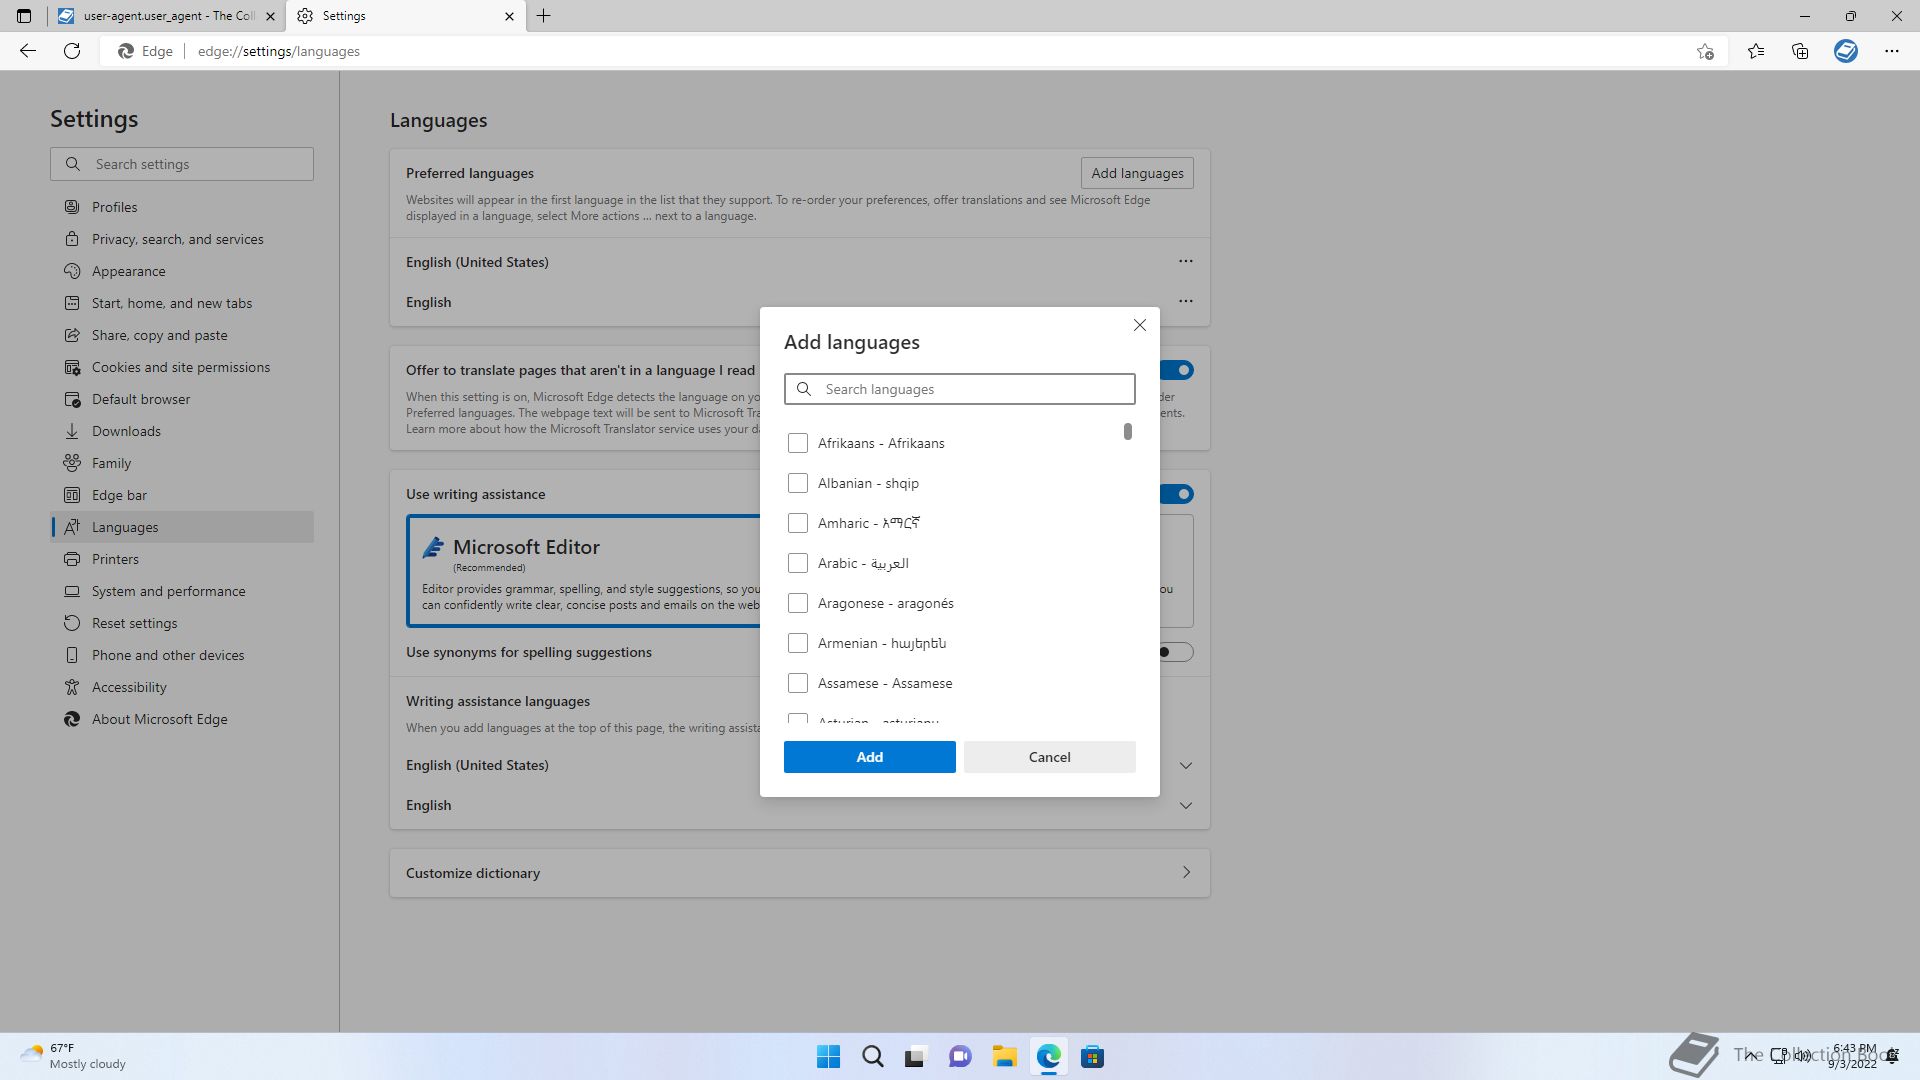Open Share, copy and paste settings
This screenshot has width=1920, height=1080.
pyautogui.click(x=182, y=335)
